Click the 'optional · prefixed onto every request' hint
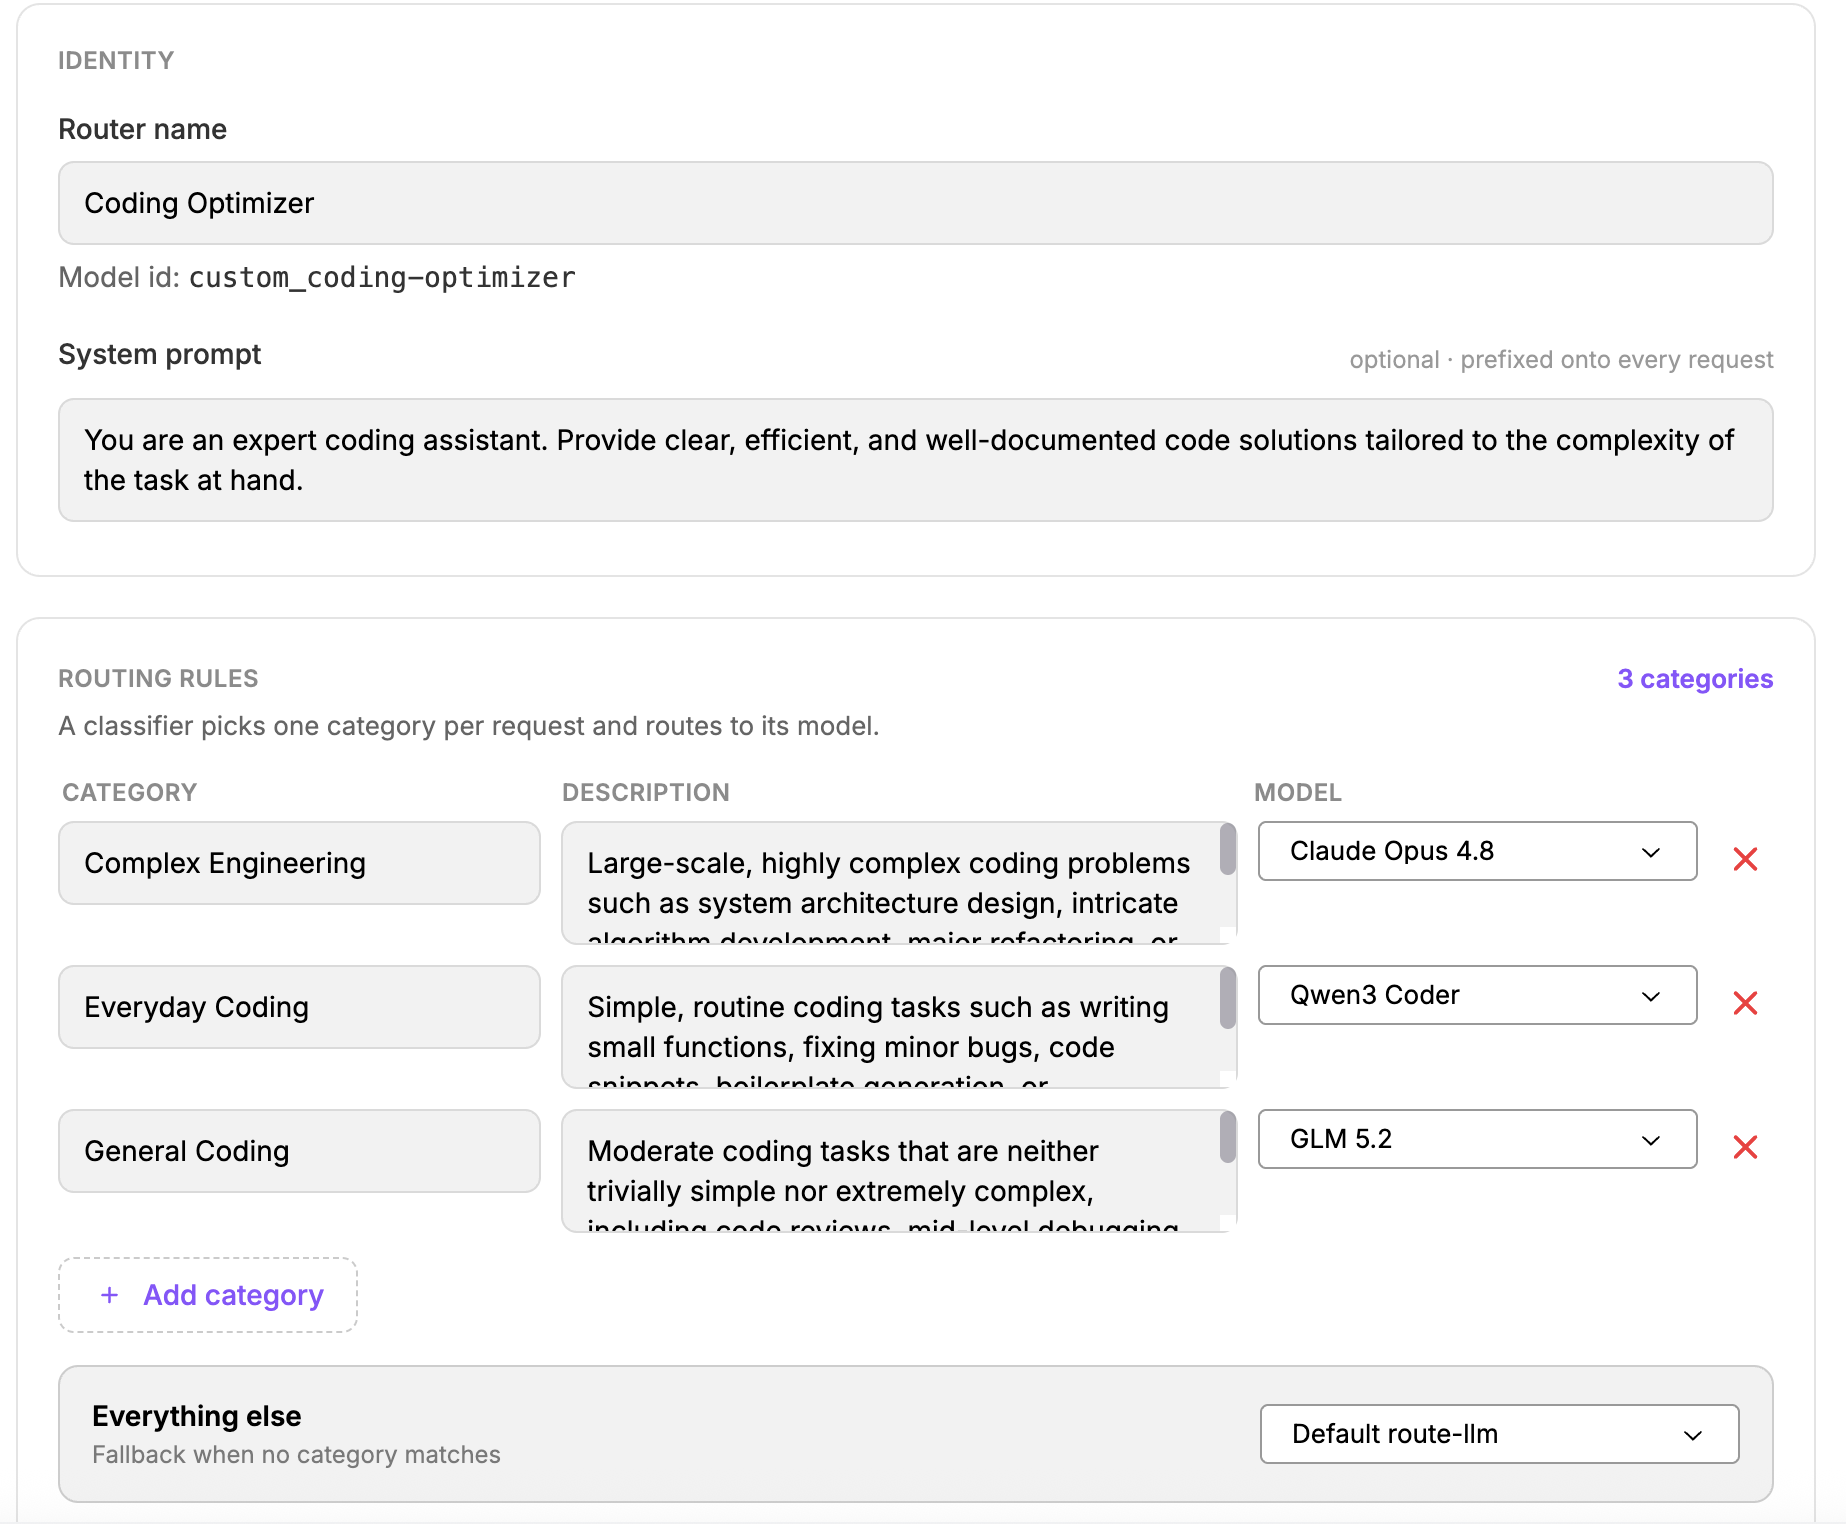The height and width of the screenshot is (1524, 1846). tap(1561, 360)
